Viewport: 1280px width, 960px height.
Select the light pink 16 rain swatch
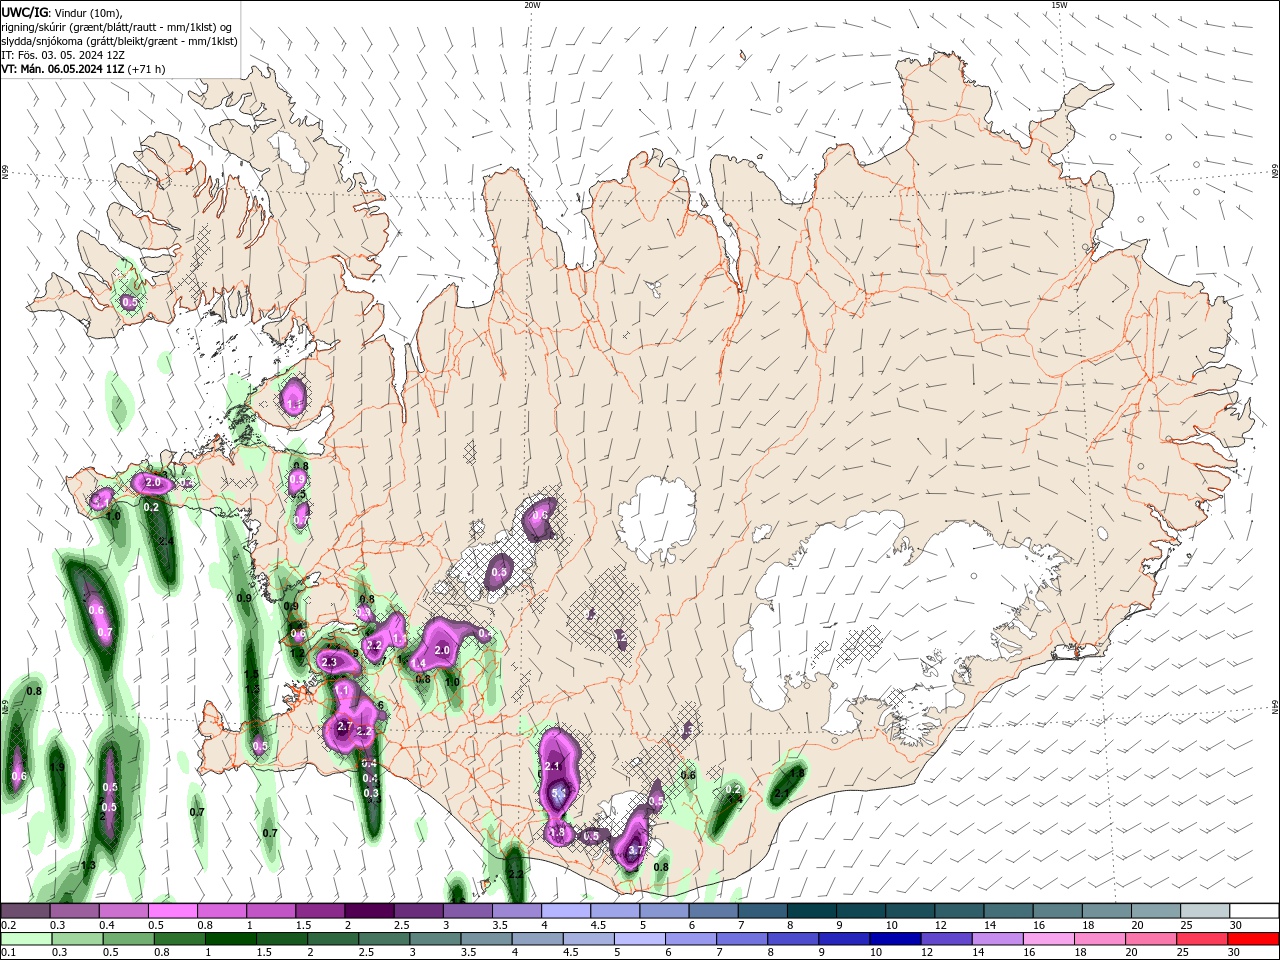click(1048, 939)
